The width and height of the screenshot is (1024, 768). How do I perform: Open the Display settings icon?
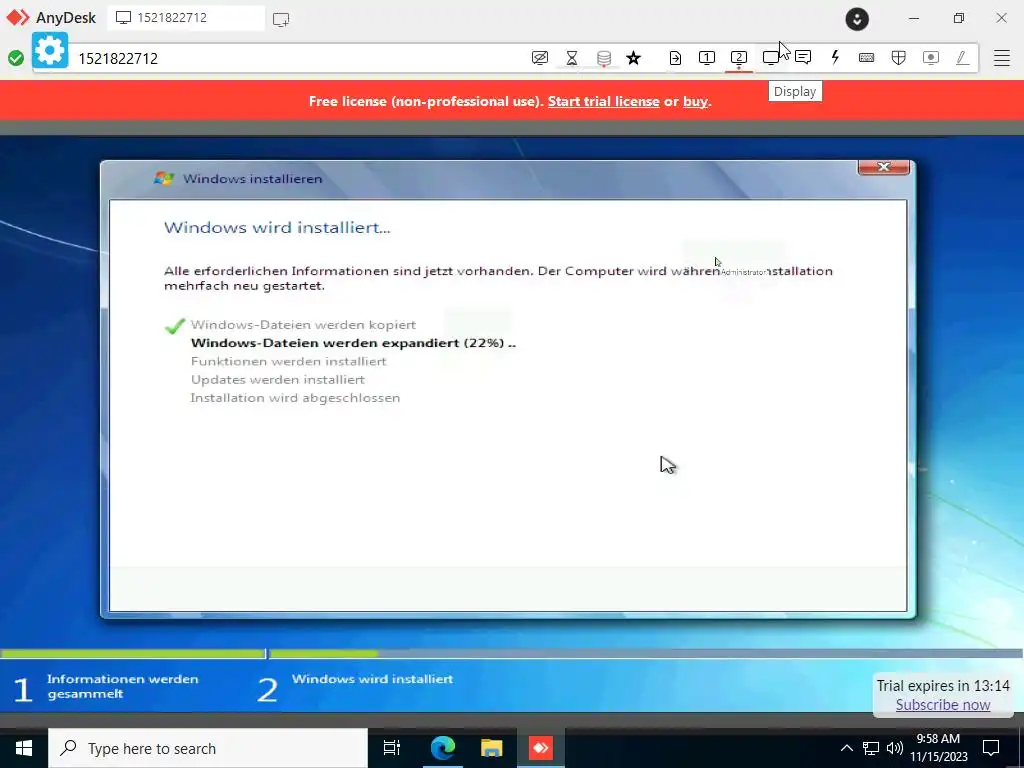[771, 58]
